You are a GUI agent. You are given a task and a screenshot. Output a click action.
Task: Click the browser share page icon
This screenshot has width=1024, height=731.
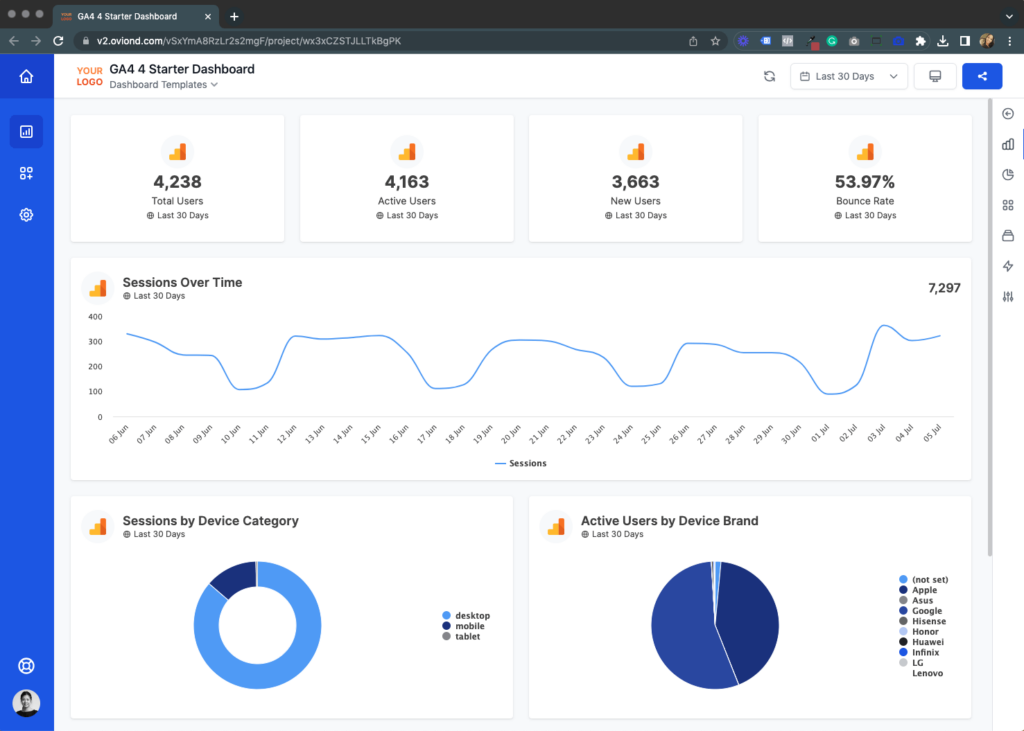pyautogui.click(x=693, y=41)
